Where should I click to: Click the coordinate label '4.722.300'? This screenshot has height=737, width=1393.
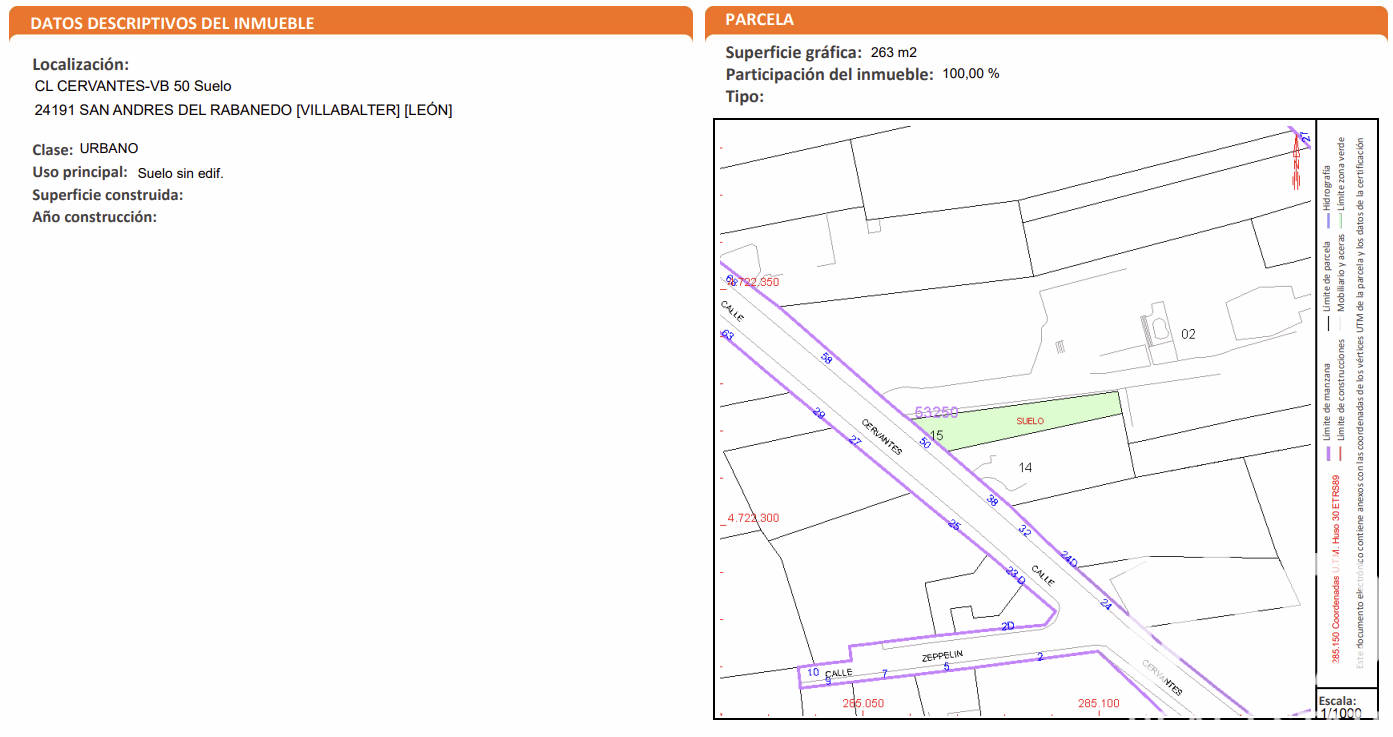[753, 518]
